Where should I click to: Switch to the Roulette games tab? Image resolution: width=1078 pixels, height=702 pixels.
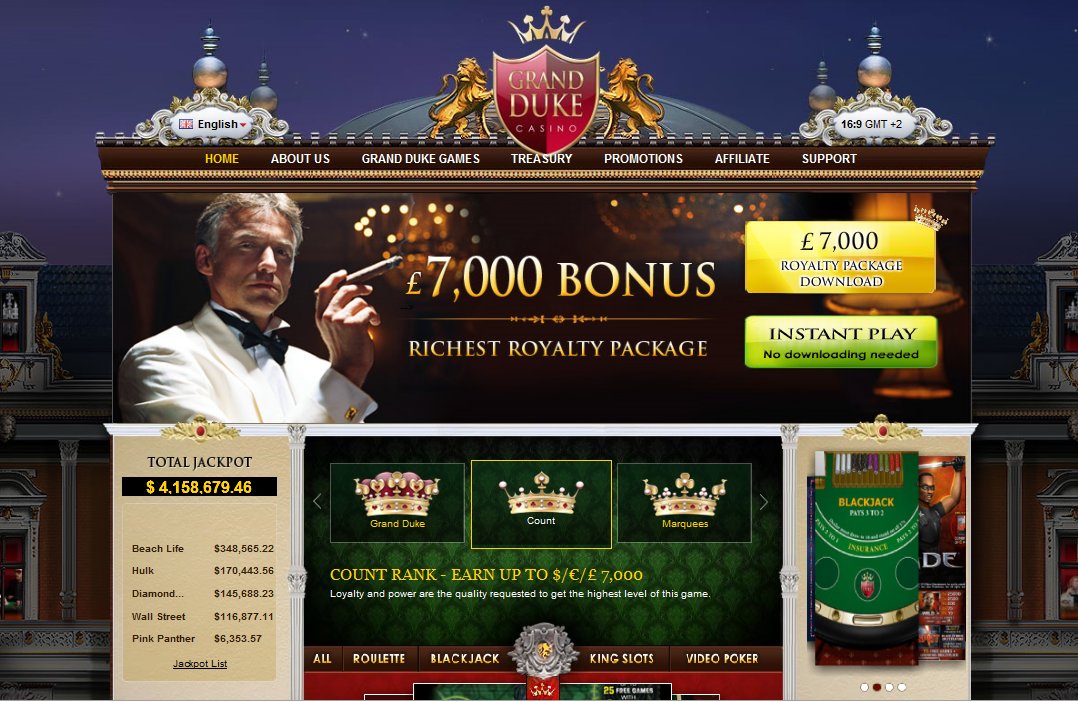click(x=379, y=659)
